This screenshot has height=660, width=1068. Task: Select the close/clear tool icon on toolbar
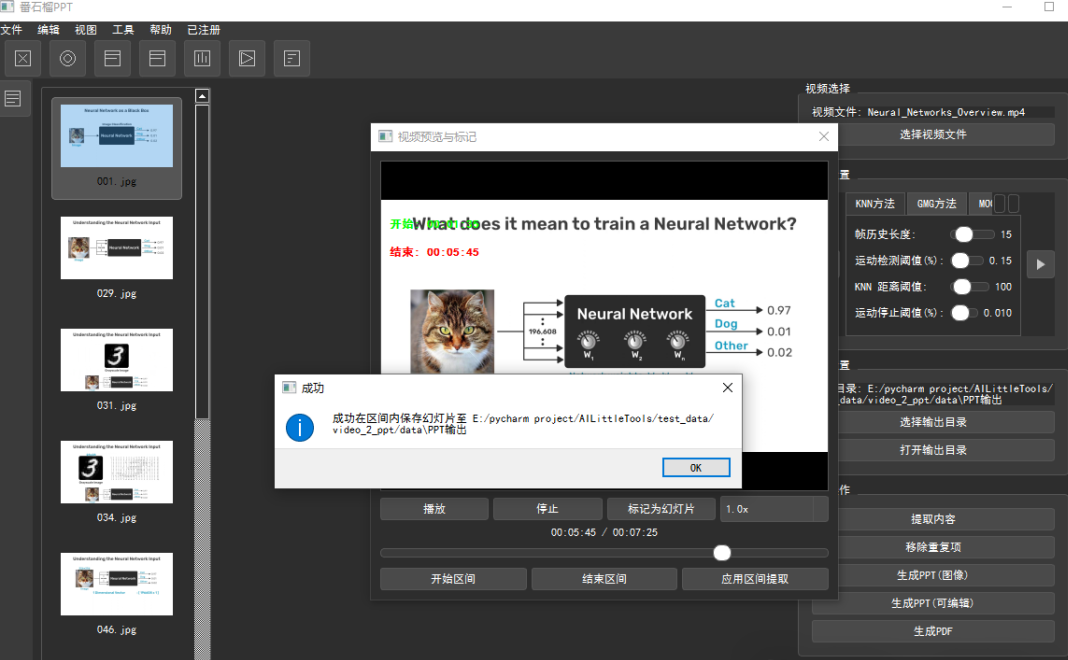pyautogui.click(x=22, y=58)
